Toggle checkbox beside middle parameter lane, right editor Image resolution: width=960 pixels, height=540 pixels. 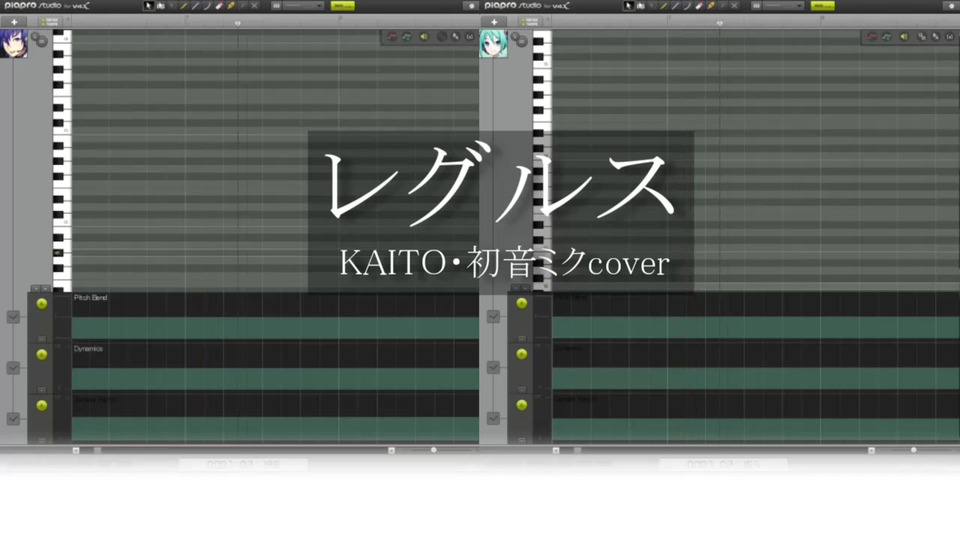click(x=493, y=367)
